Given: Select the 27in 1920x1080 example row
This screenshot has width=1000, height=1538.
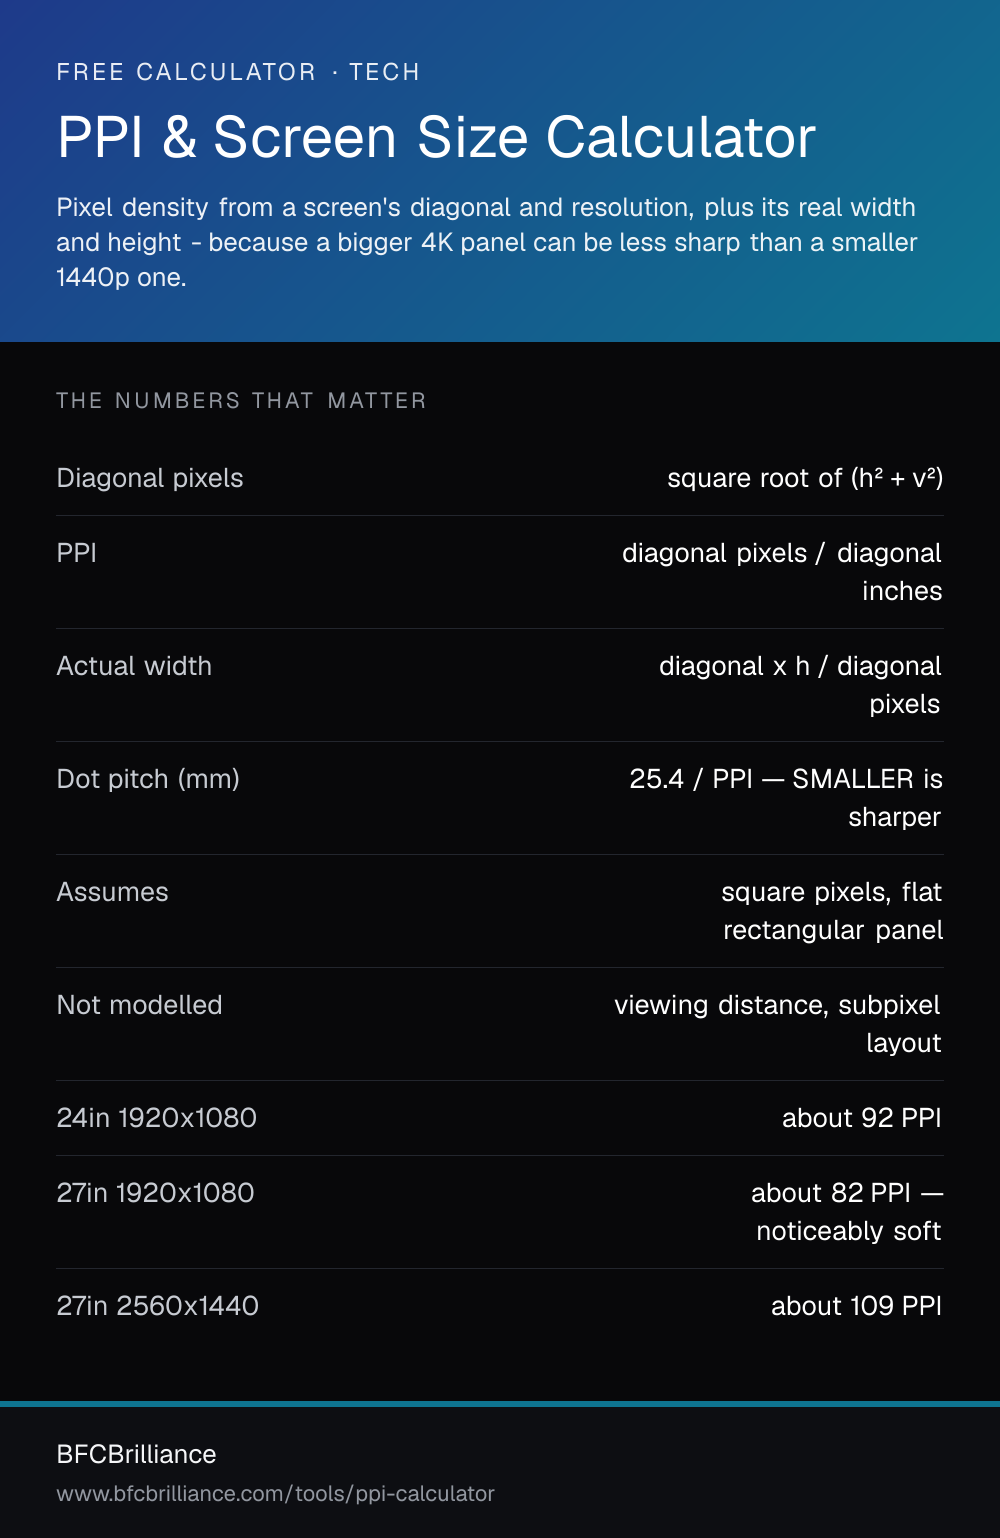Looking at the screenshot, I should coord(500,1212).
